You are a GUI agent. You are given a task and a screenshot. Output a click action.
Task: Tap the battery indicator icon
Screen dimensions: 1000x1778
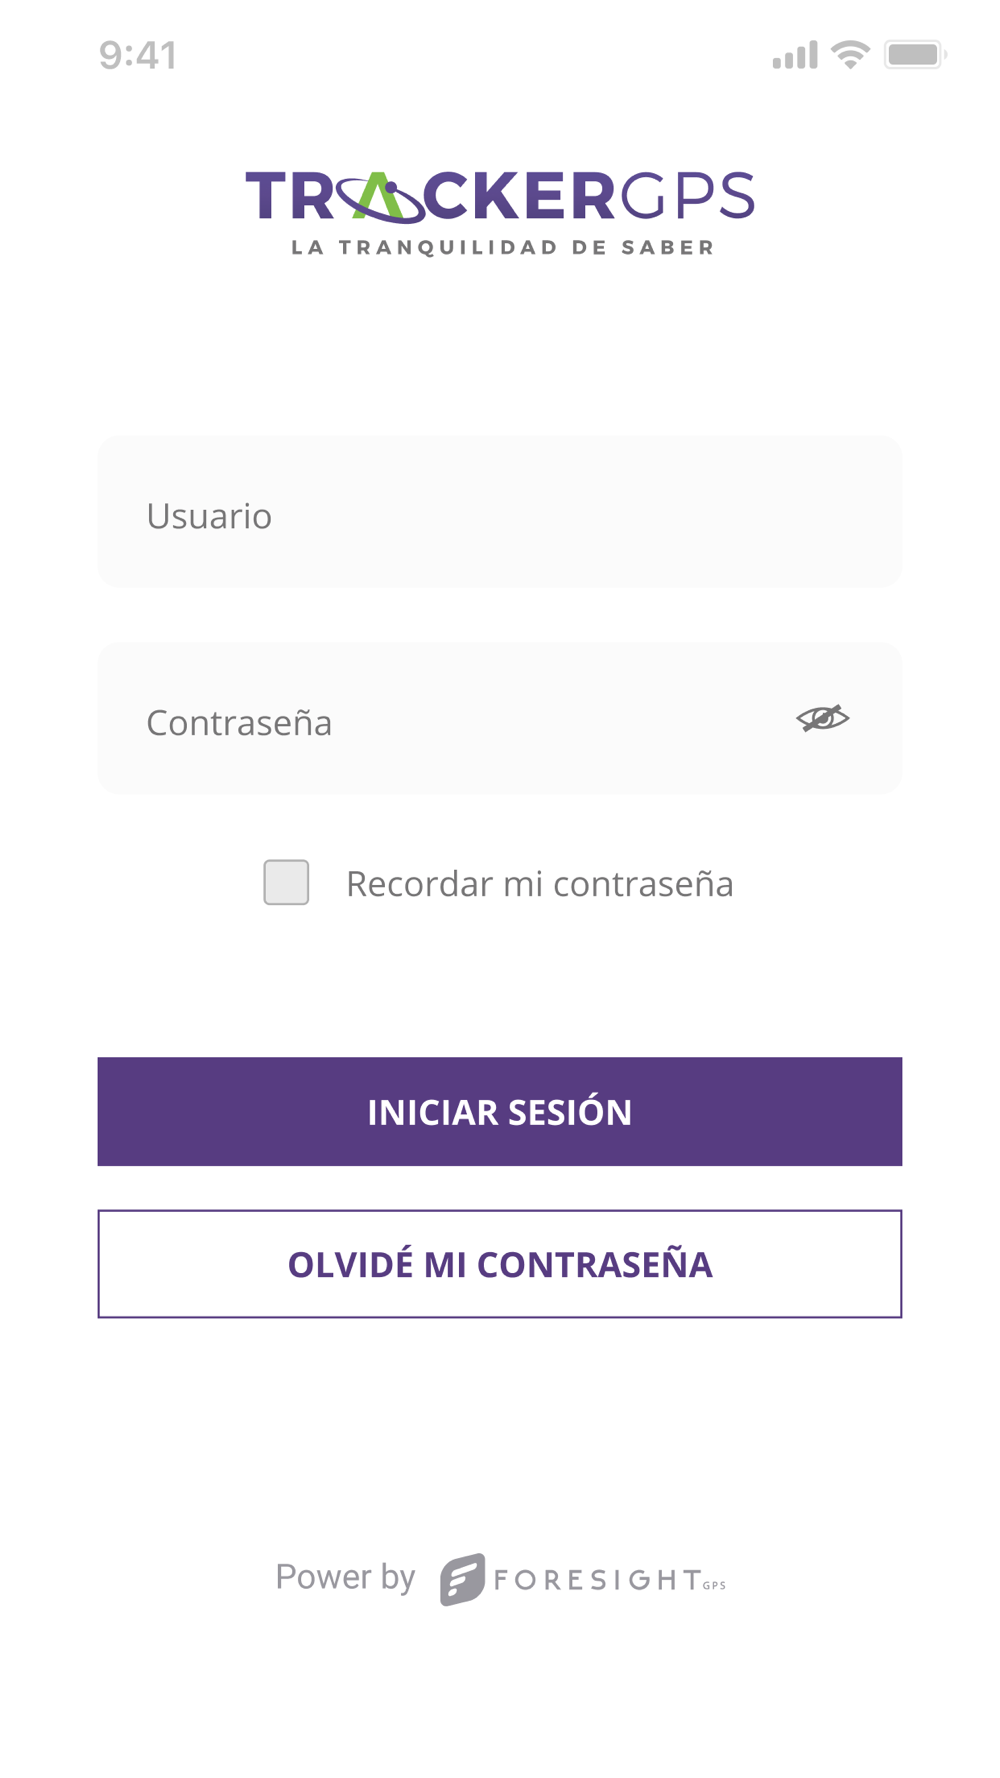click(x=914, y=55)
